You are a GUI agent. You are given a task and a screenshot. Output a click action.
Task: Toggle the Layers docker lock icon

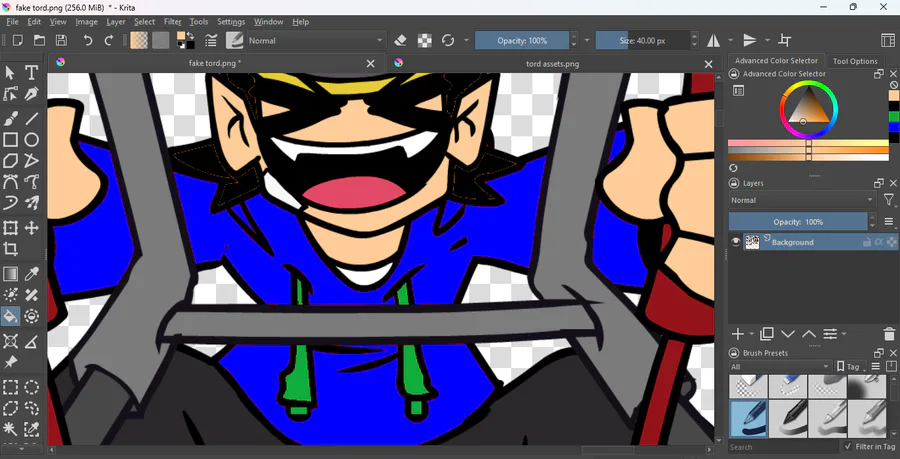734,183
